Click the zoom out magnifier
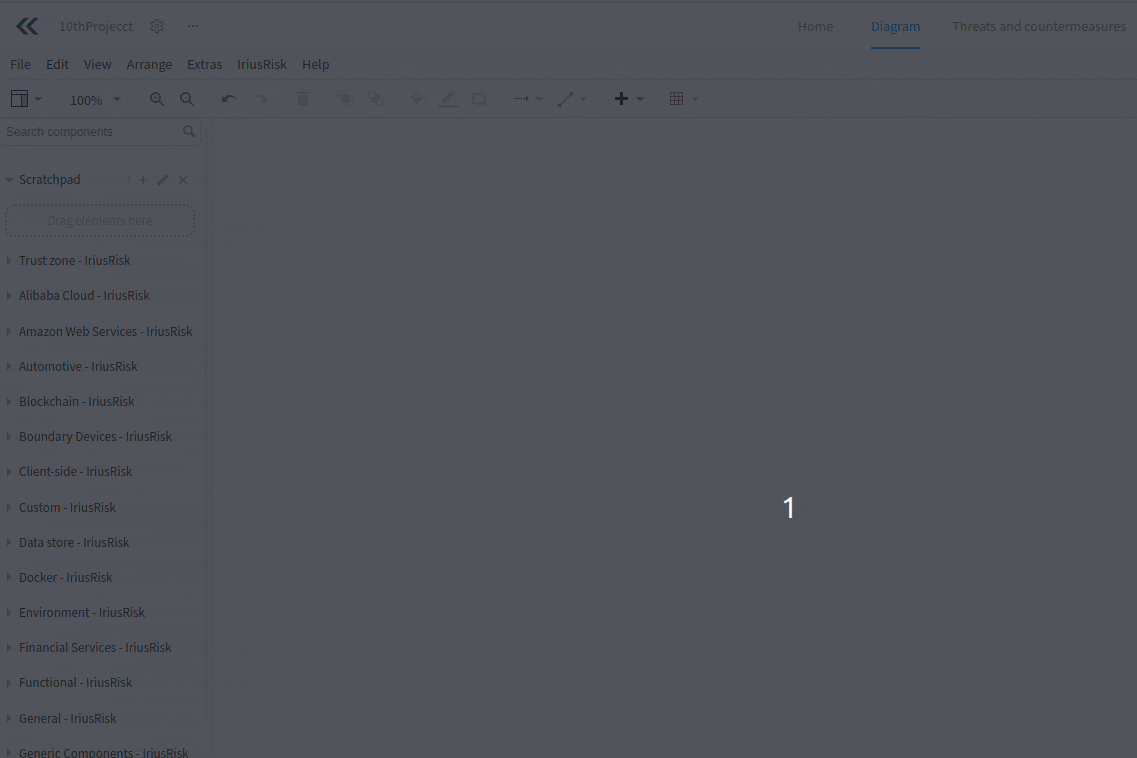Screen dimensions: 1137x758 pyautogui.click(x=187, y=99)
